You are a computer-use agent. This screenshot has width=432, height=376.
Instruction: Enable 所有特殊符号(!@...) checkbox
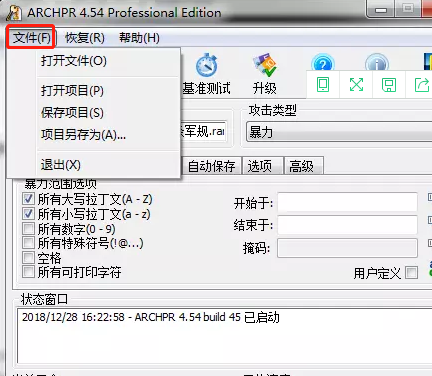click(x=28, y=243)
